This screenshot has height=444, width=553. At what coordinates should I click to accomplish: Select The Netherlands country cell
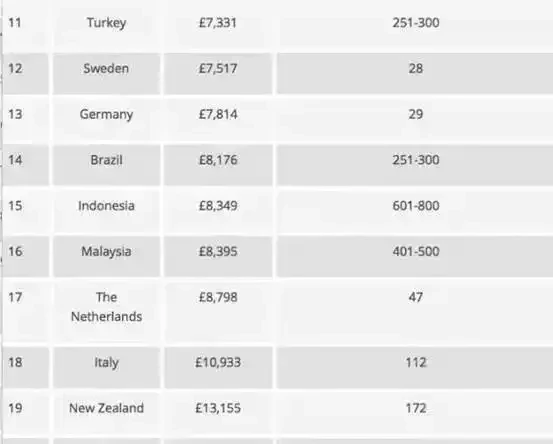pos(107,312)
